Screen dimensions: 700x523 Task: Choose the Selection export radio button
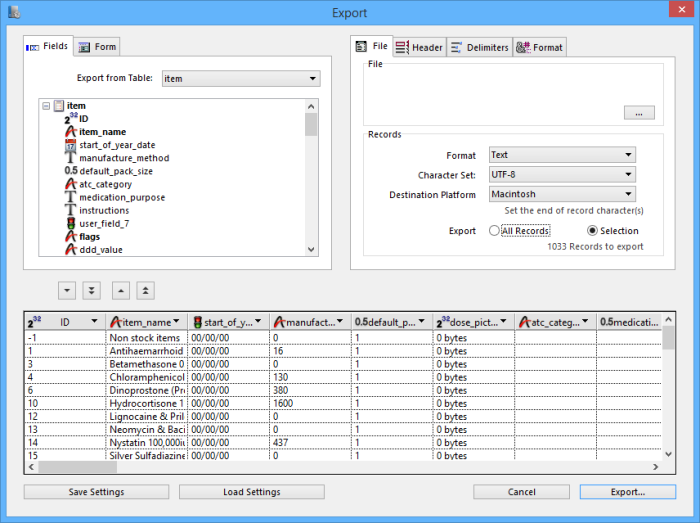tap(593, 231)
